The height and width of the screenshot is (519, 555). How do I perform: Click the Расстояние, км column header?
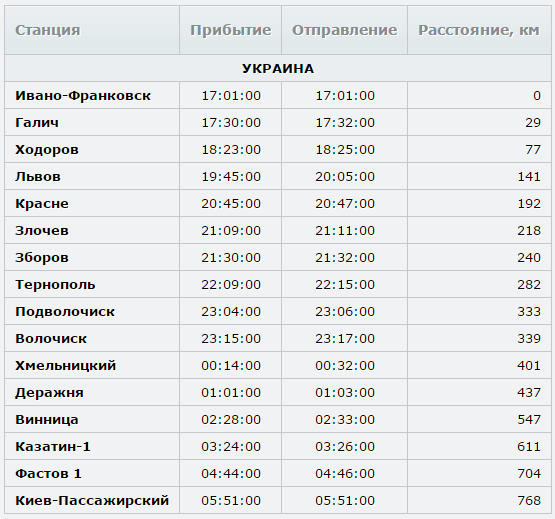(x=479, y=30)
